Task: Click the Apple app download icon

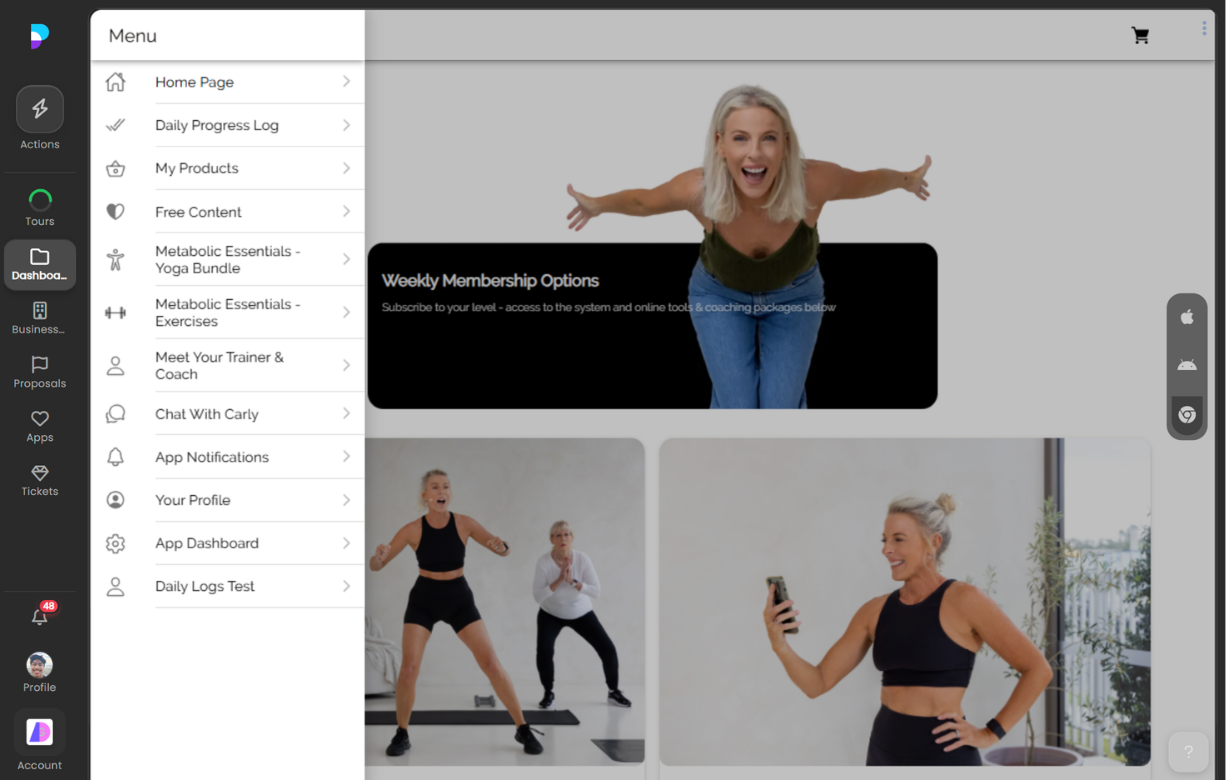Action: pyautogui.click(x=1186, y=317)
